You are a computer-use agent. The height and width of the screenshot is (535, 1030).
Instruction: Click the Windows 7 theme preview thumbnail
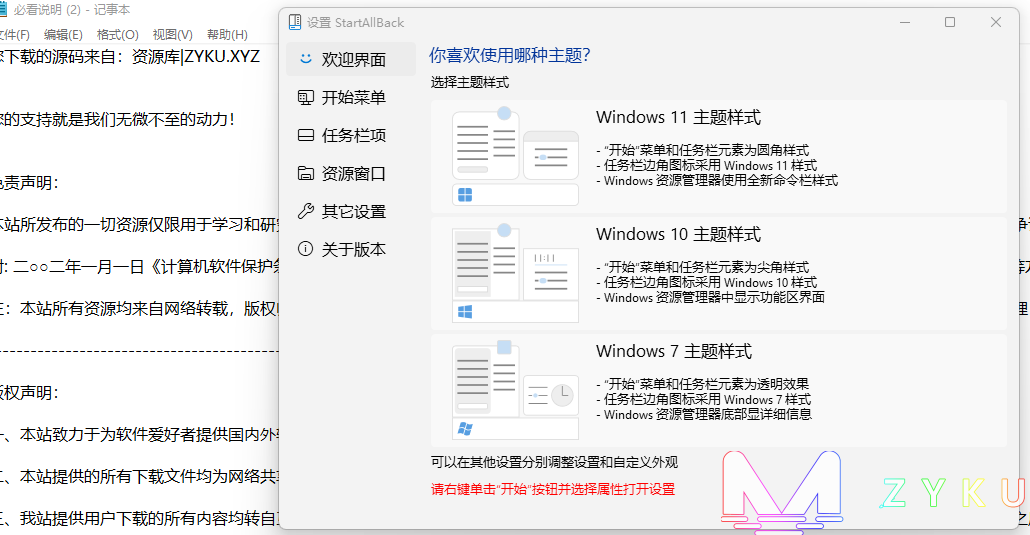516,390
